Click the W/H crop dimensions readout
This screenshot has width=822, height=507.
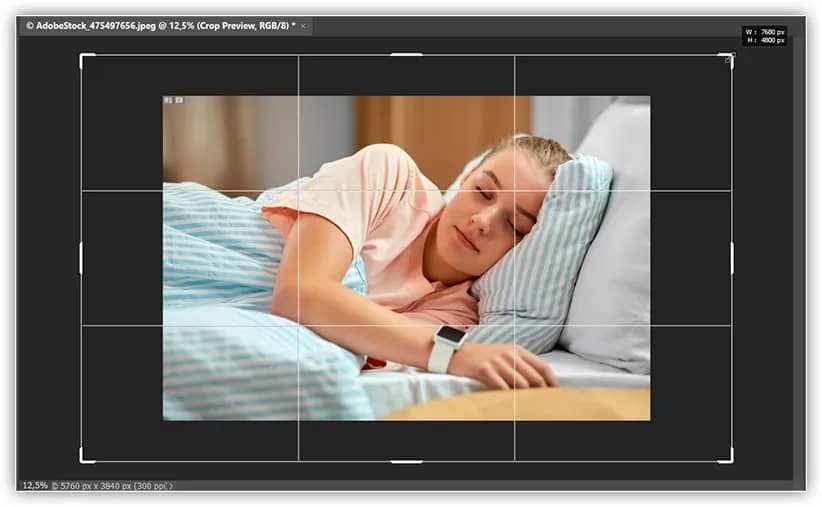click(765, 36)
